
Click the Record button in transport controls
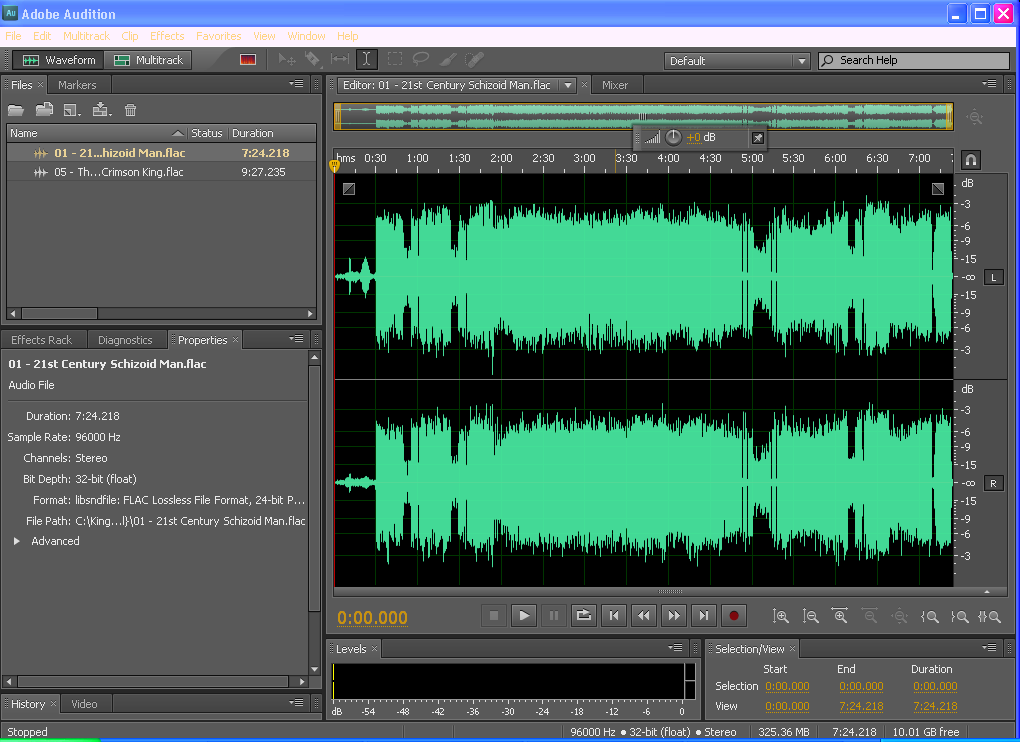(734, 616)
